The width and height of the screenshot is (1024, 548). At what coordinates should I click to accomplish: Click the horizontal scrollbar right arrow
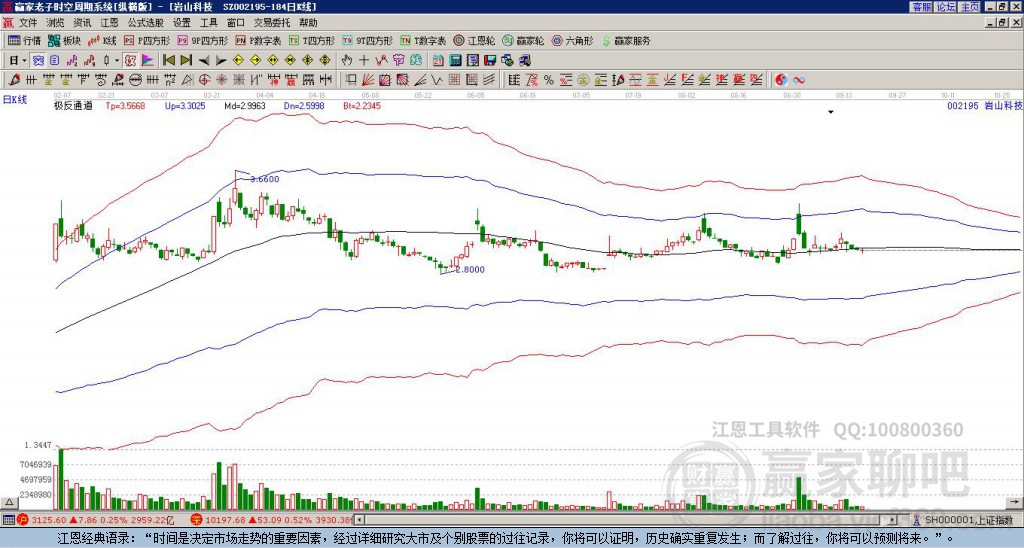(893, 520)
